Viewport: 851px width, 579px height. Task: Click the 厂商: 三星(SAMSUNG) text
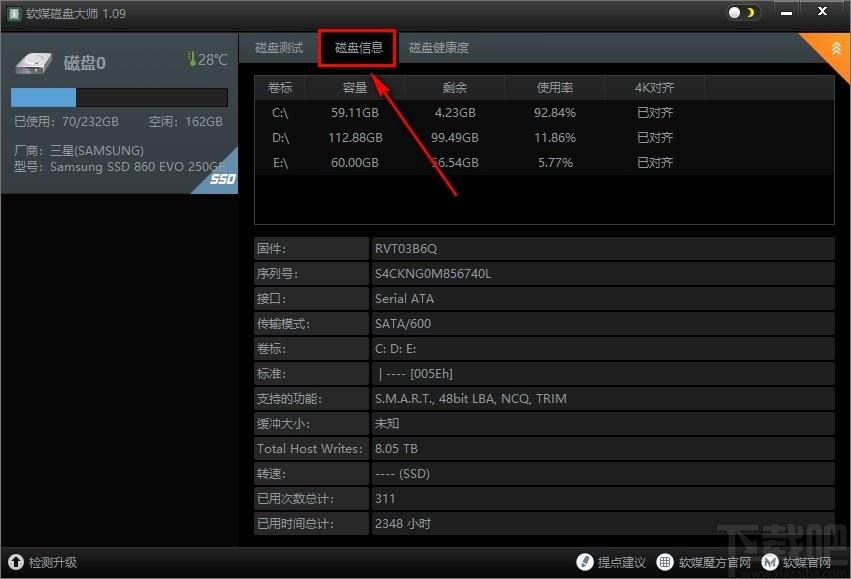79,150
